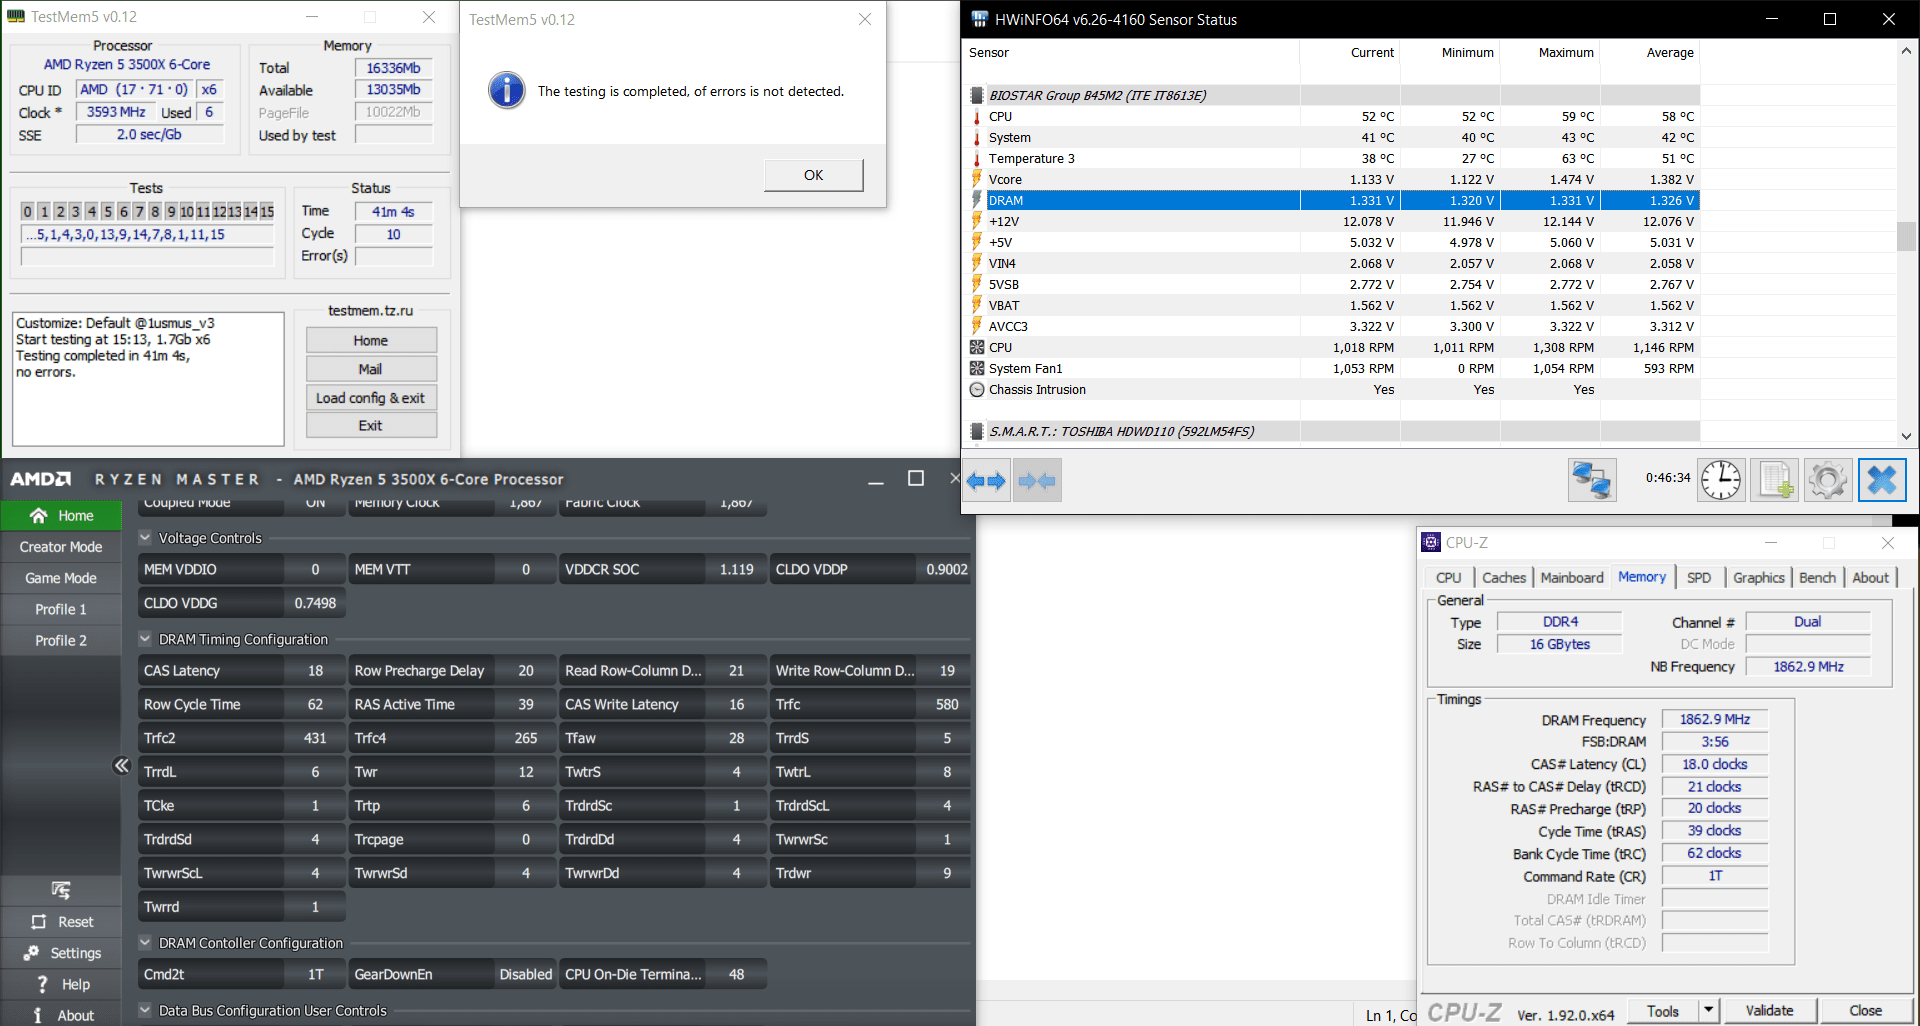This screenshot has width=1920, height=1026.
Task: Click HWiNFO log file save icon
Action: (x=1775, y=480)
